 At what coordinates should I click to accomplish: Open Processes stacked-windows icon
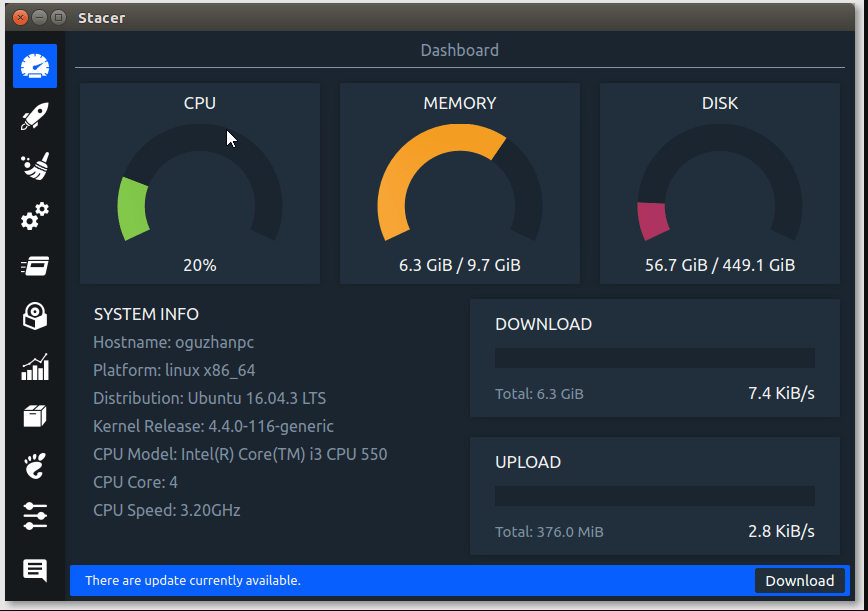[x=35, y=266]
